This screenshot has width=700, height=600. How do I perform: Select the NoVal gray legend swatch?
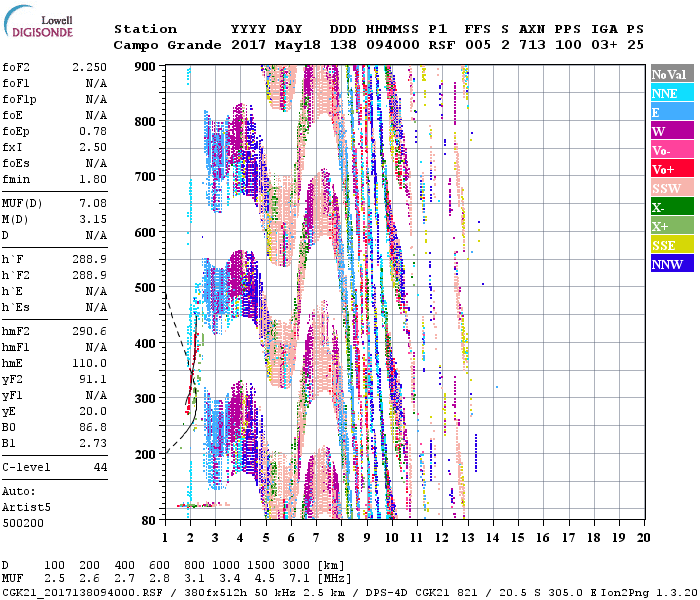coord(671,74)
